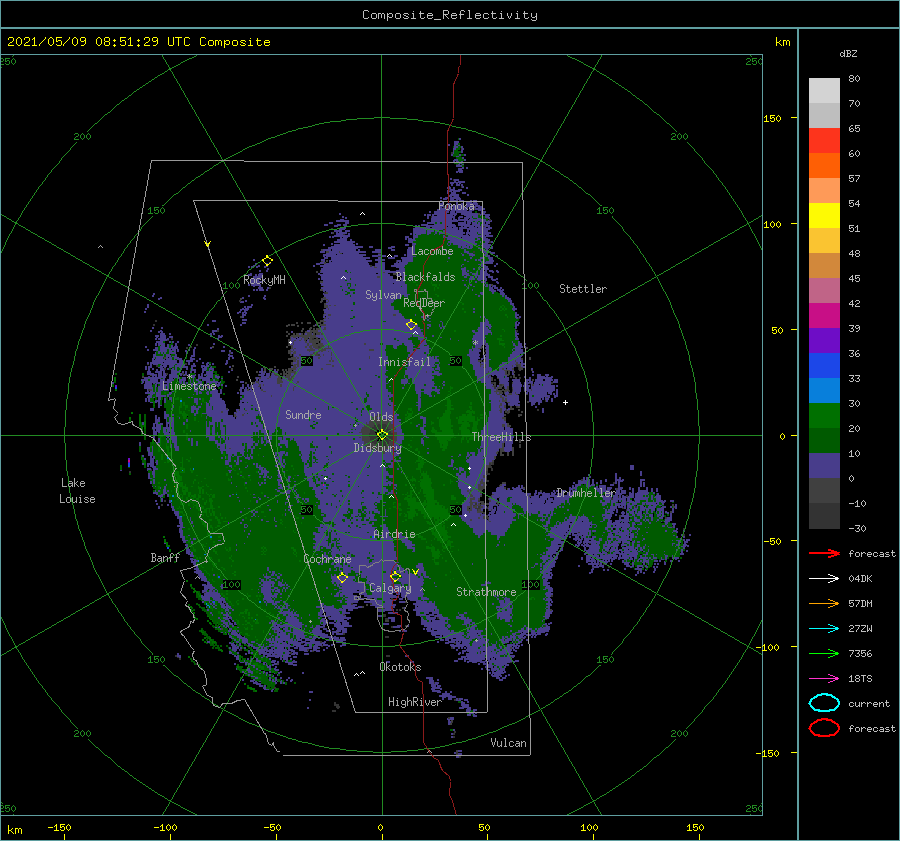Select the Banff label on the map
The width and height of the screenshot is (900, 841).
pos(165,557)
